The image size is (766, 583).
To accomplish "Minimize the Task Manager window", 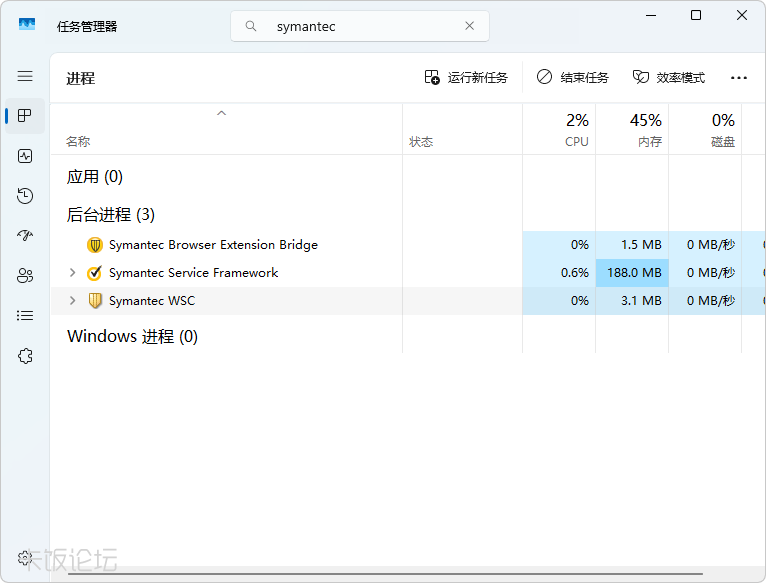I will 651,16.
